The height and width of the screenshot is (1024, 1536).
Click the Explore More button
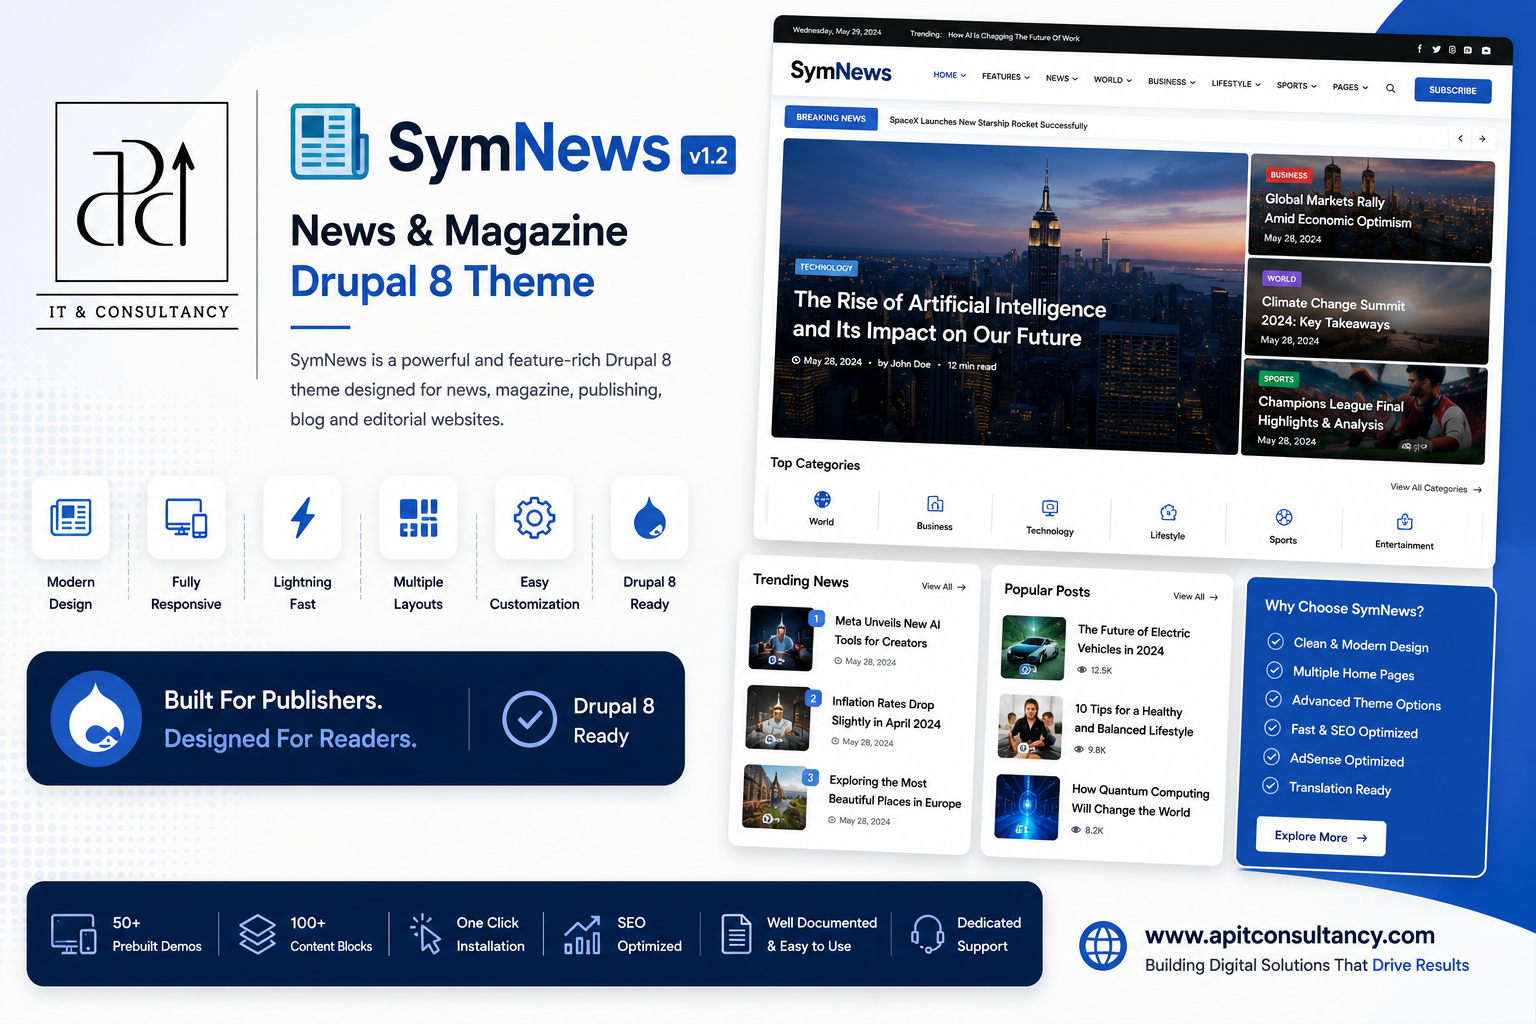point(1321,837)
